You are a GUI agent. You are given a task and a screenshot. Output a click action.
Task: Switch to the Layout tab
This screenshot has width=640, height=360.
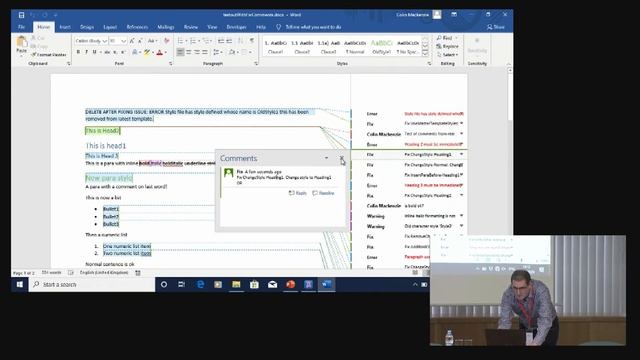tap(110, 27)
